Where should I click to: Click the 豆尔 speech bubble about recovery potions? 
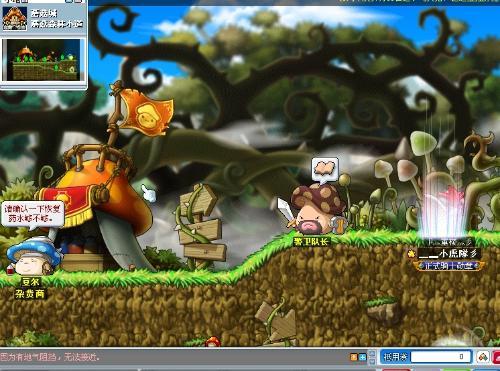tap(32, 214)
